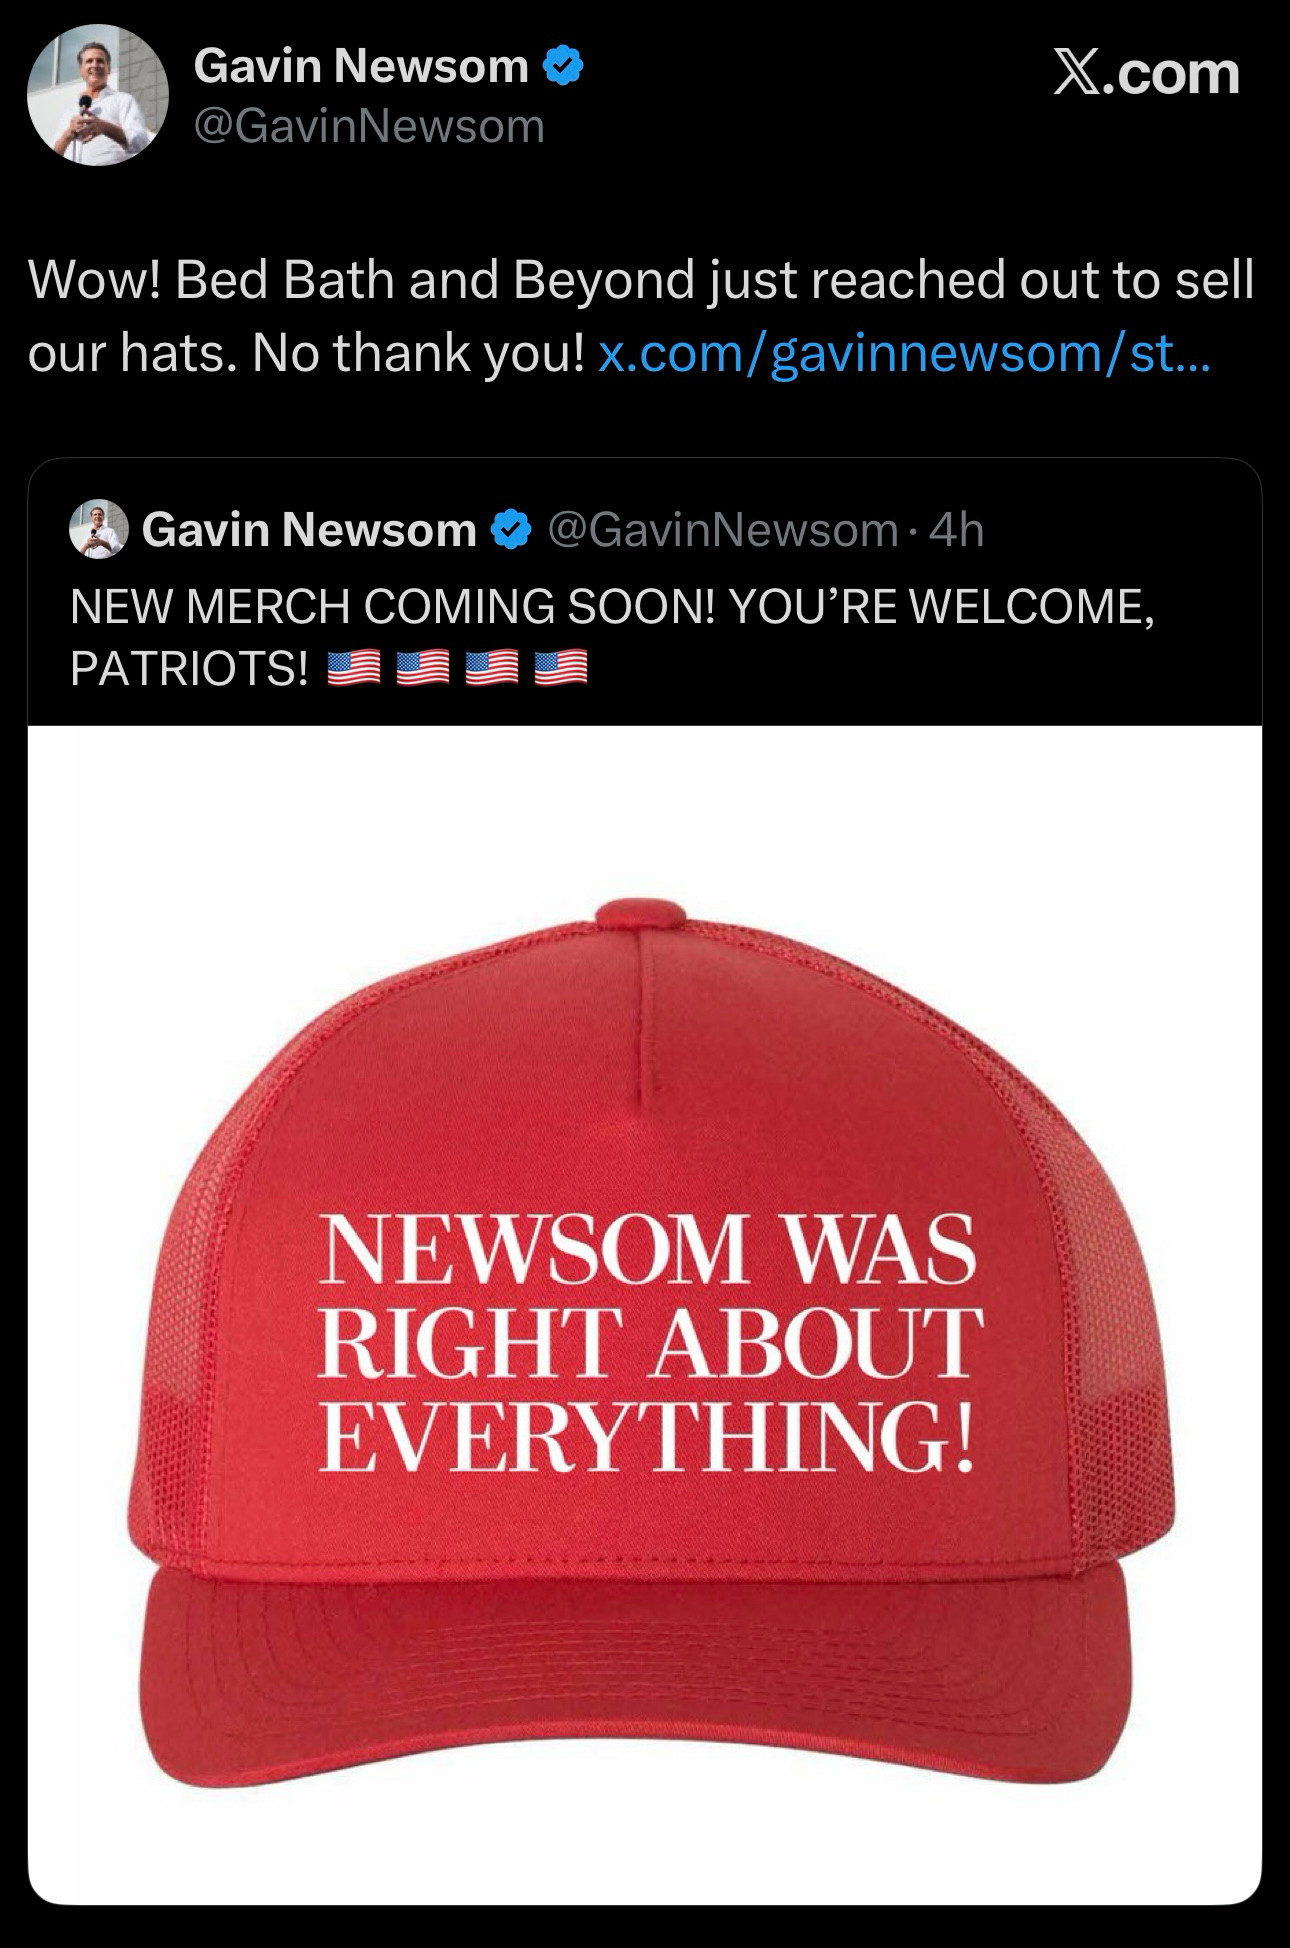
Task: Click the last American flag emoji
Action: (561, 667)
